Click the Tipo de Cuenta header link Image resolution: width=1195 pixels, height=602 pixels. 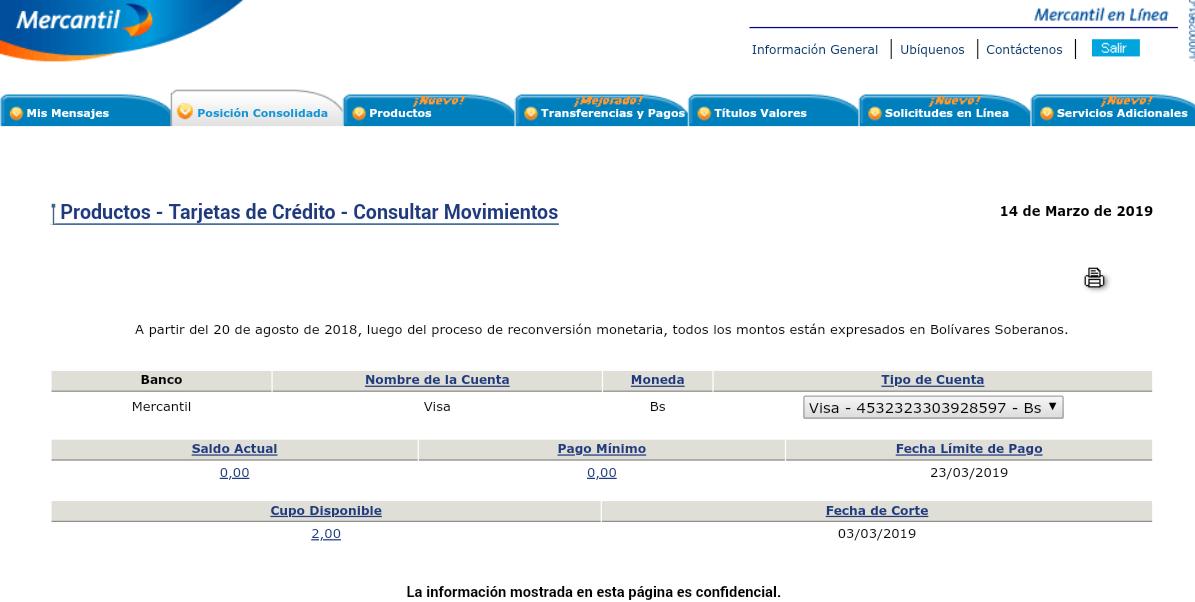coord(933,379)
